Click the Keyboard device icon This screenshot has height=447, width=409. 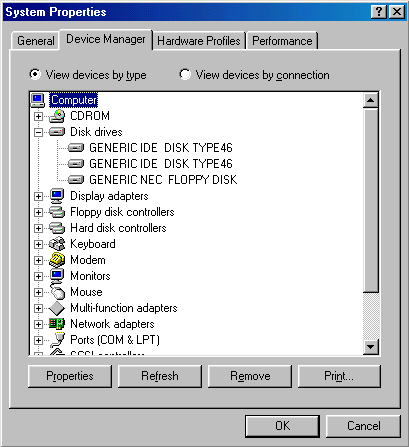(x=57, y=244)
